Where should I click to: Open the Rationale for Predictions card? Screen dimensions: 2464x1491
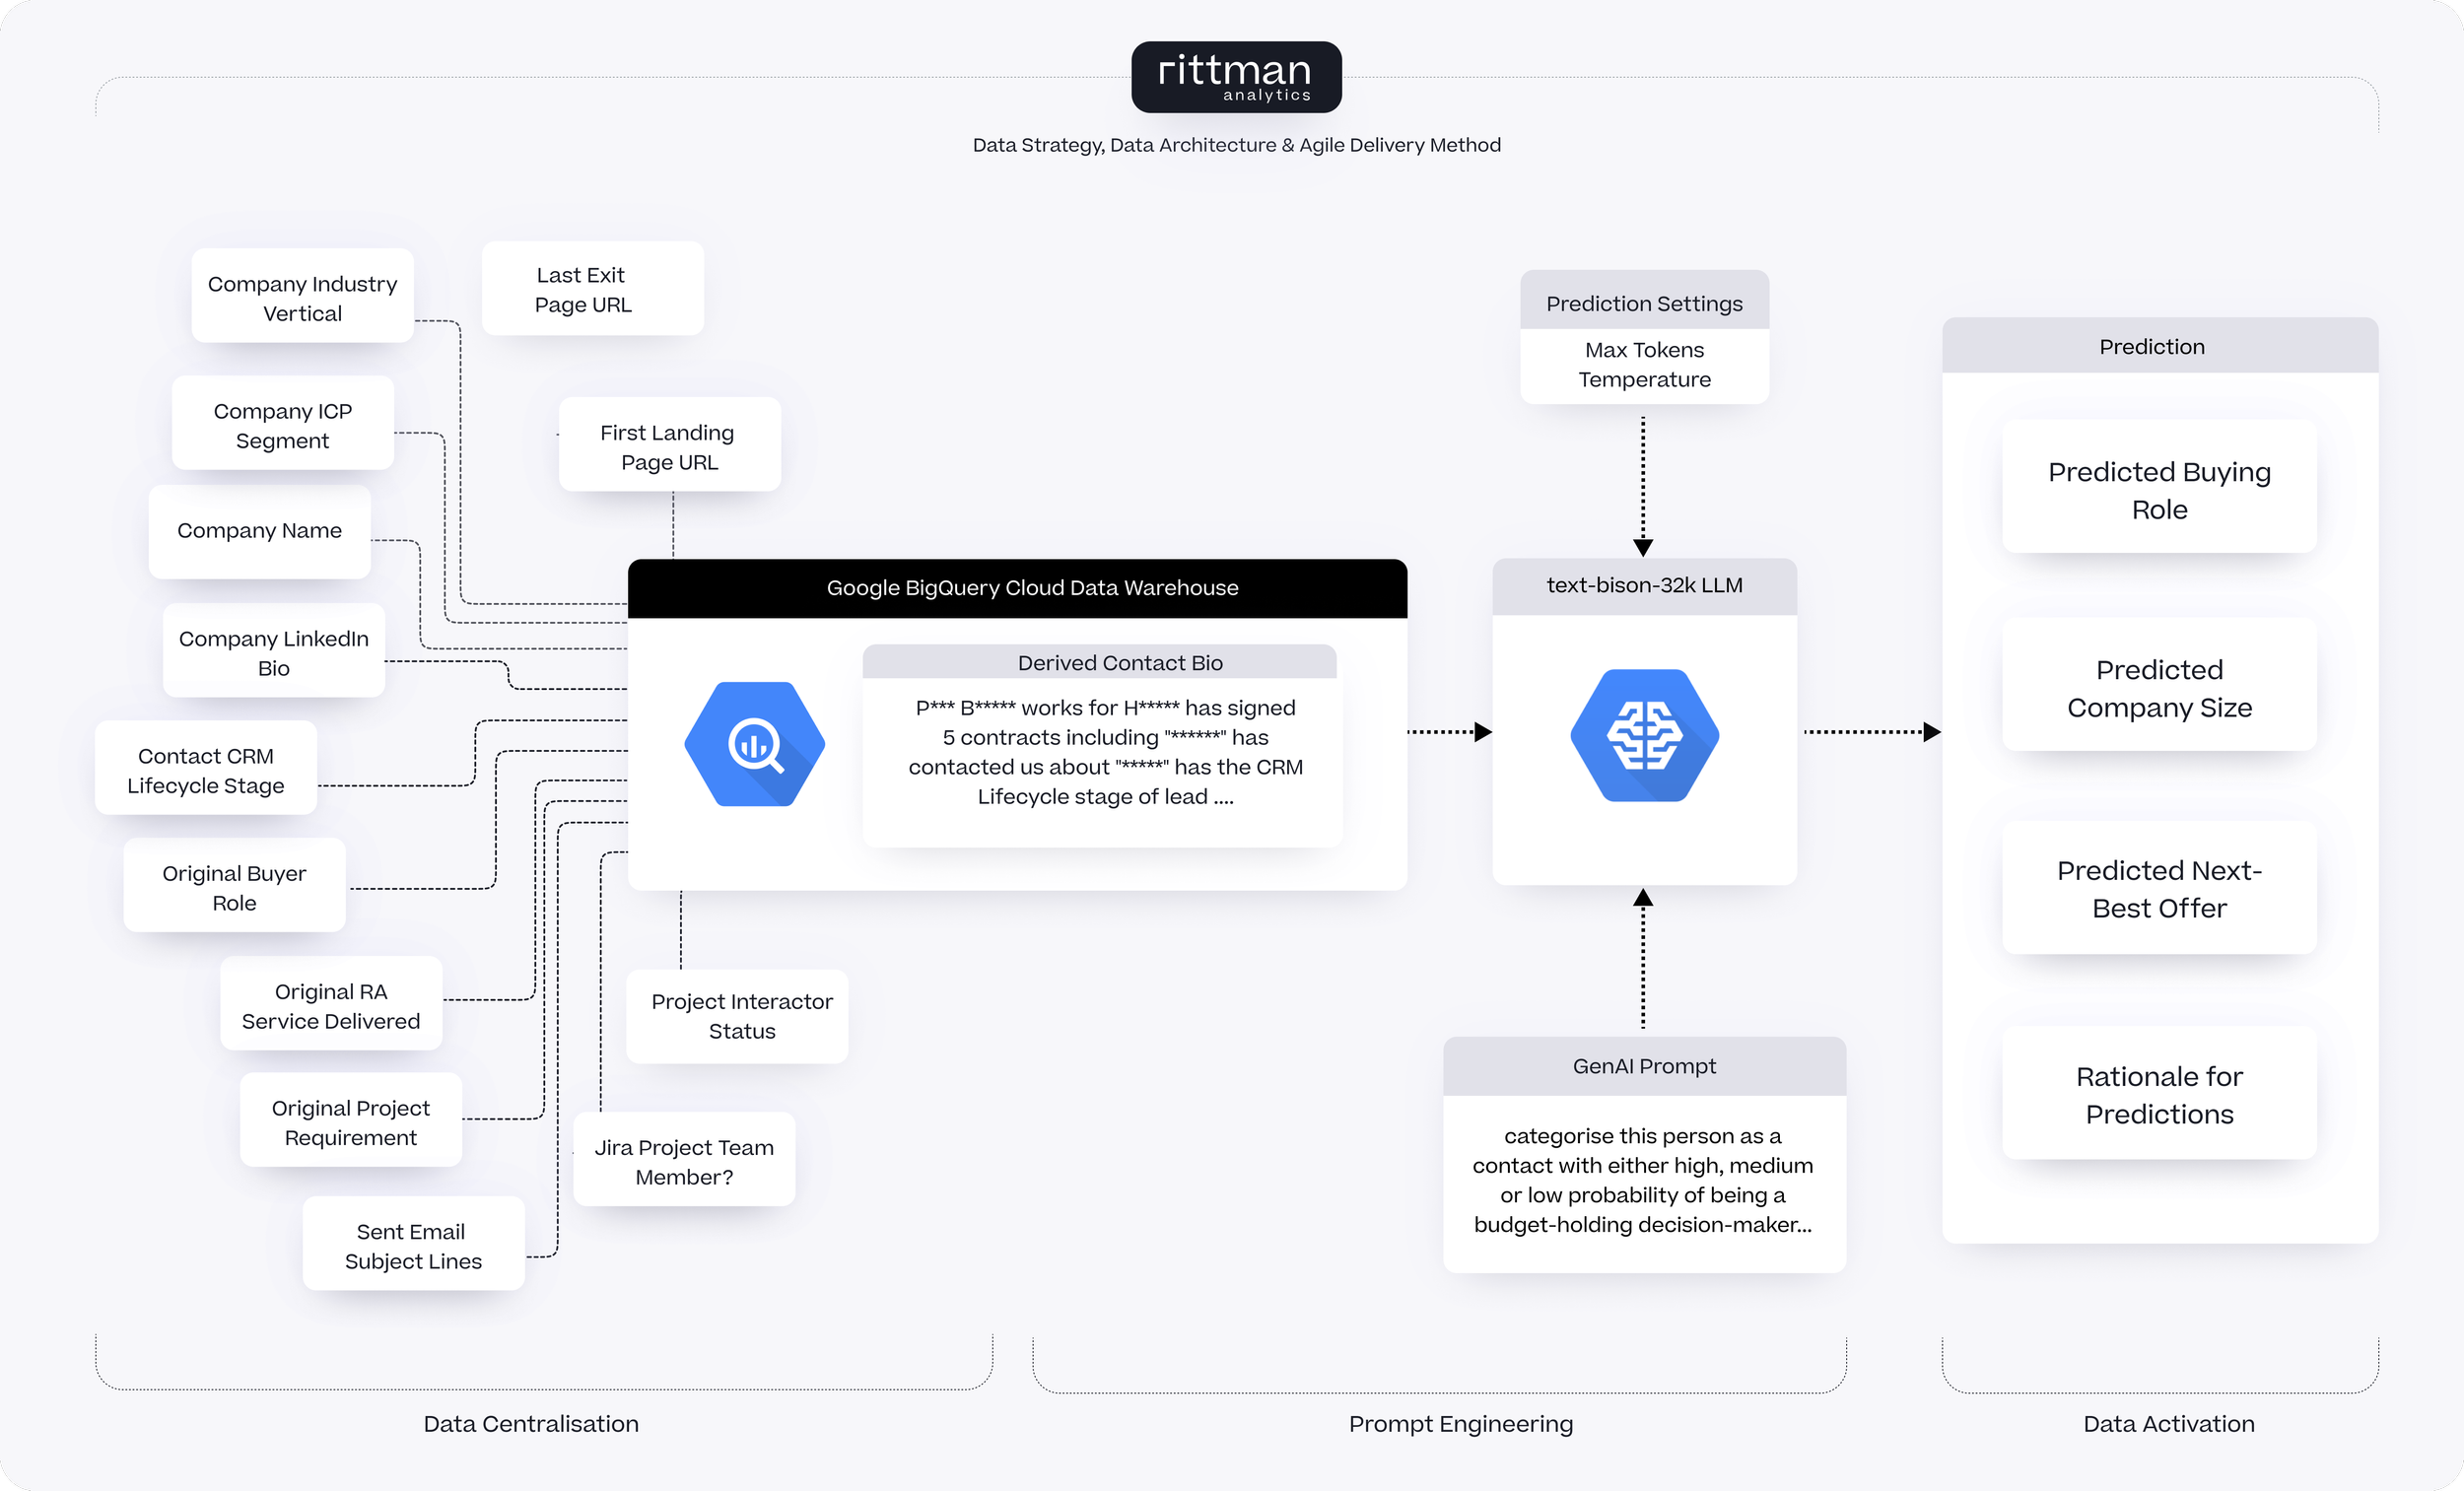pyautogui.click(x=2159, y=1095)
